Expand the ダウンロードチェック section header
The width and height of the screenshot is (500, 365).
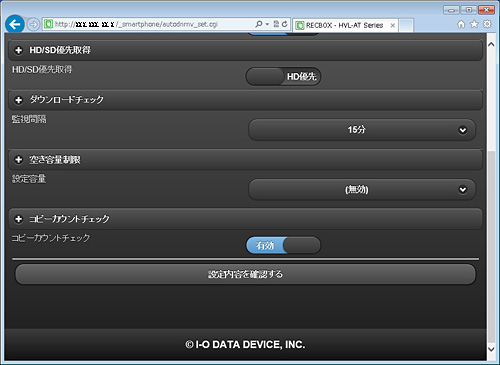(245, 100)
